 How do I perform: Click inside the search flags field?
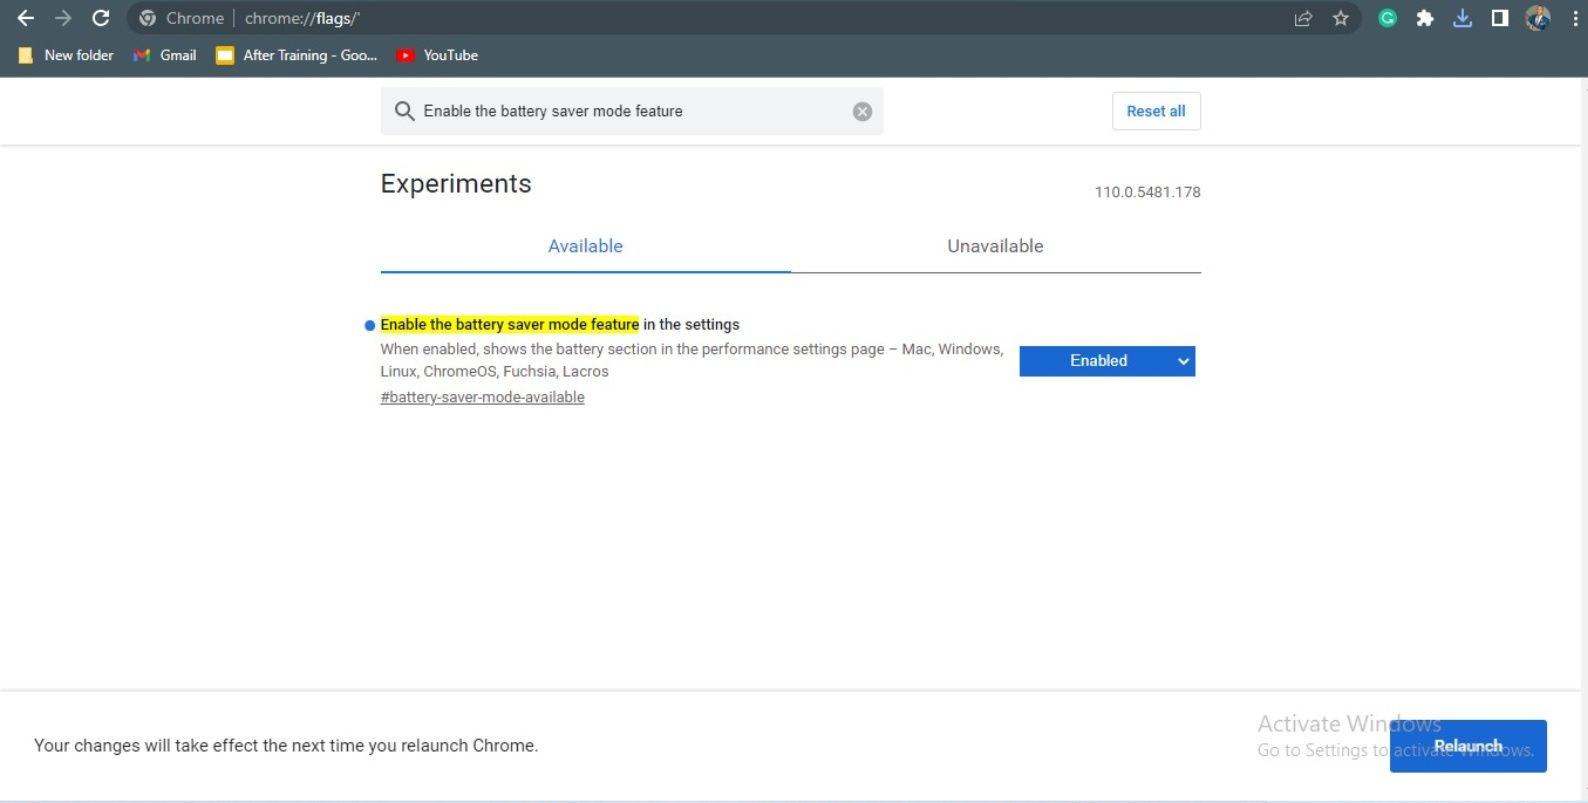click(x=632, y=111)
